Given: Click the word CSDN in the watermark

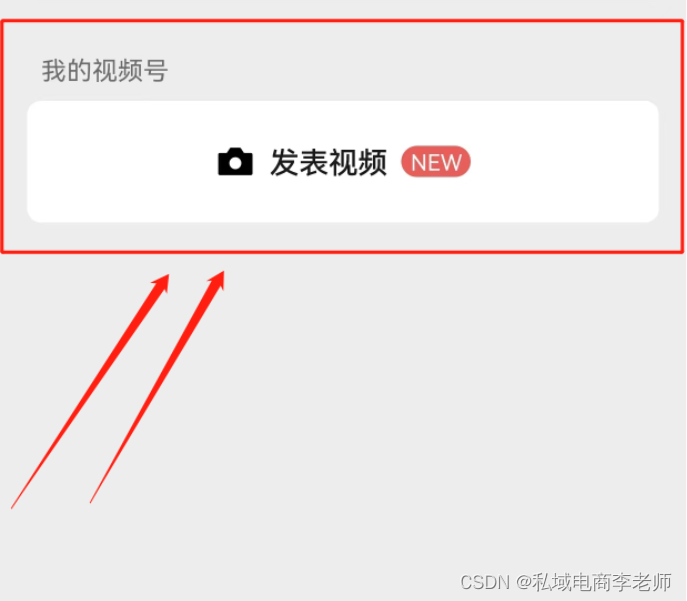Looking at the screenshot, I should coord(485,583).
